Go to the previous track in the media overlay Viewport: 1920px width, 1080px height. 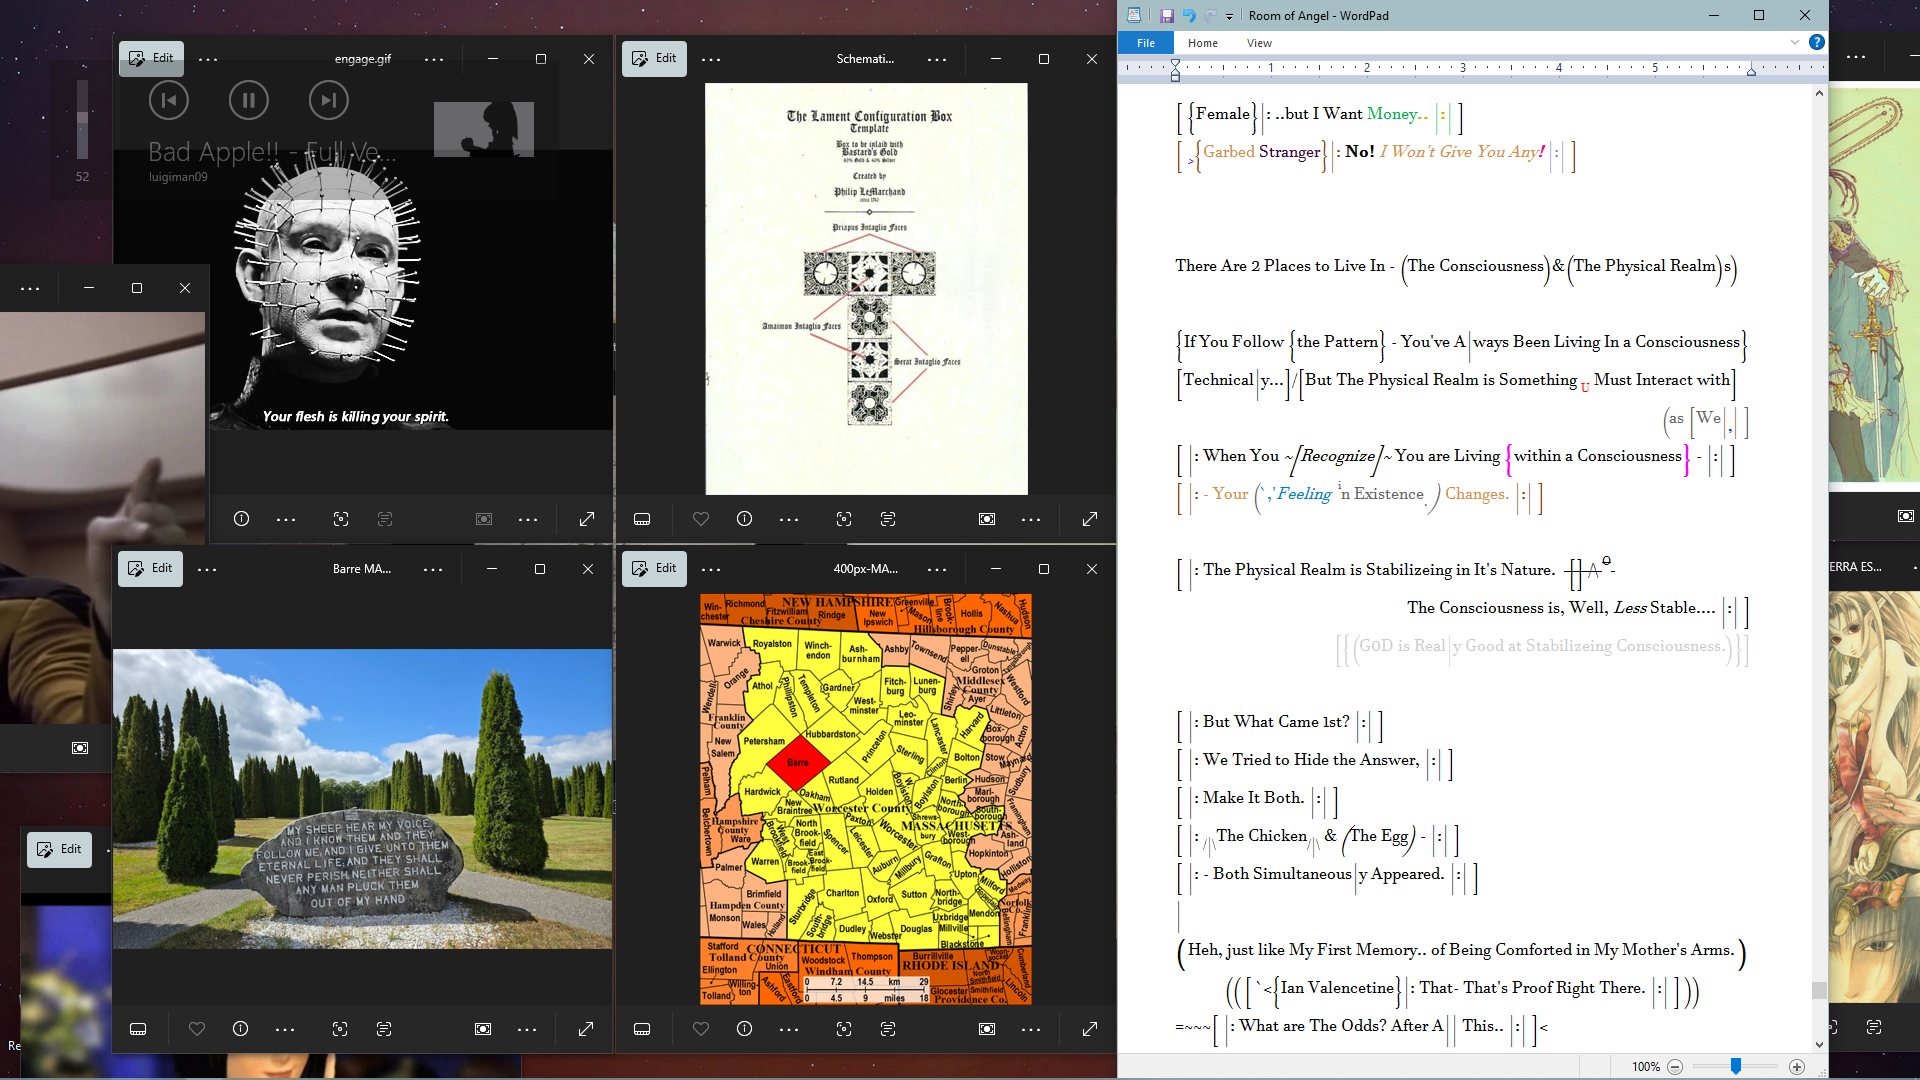[168, 100]
